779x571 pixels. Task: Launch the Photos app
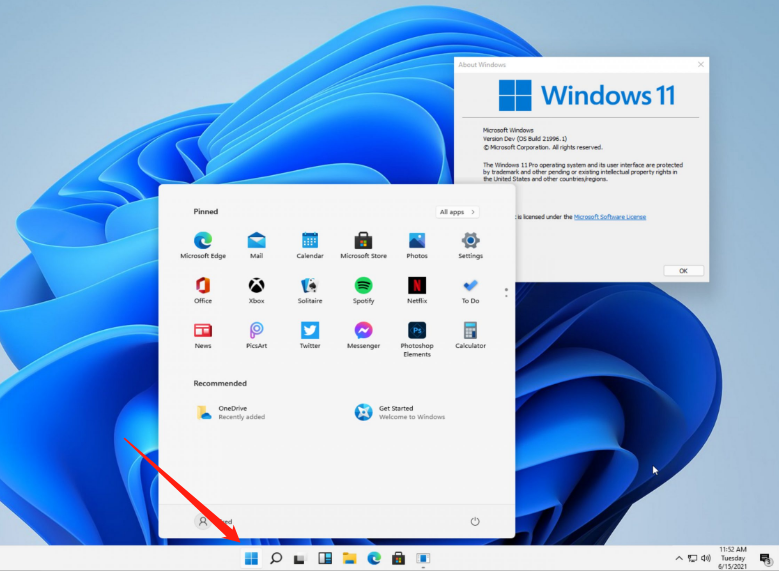[x=417, y=245]
